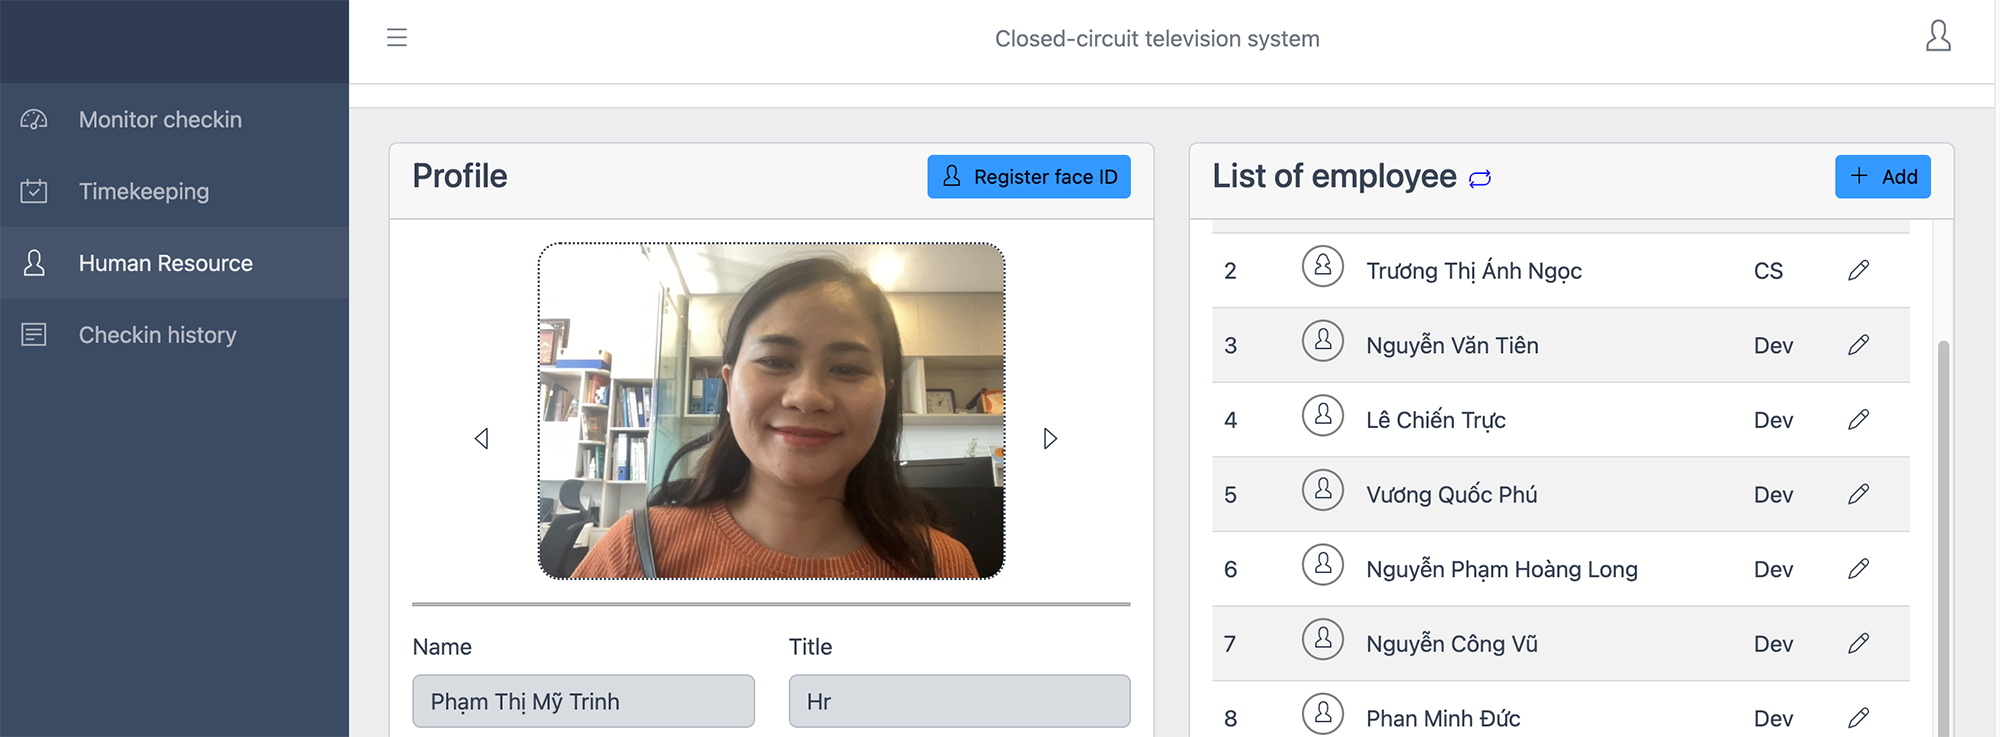
Task: Click Dev cell of Nguyễn Văn Tiên
Action: (1773, 345)
